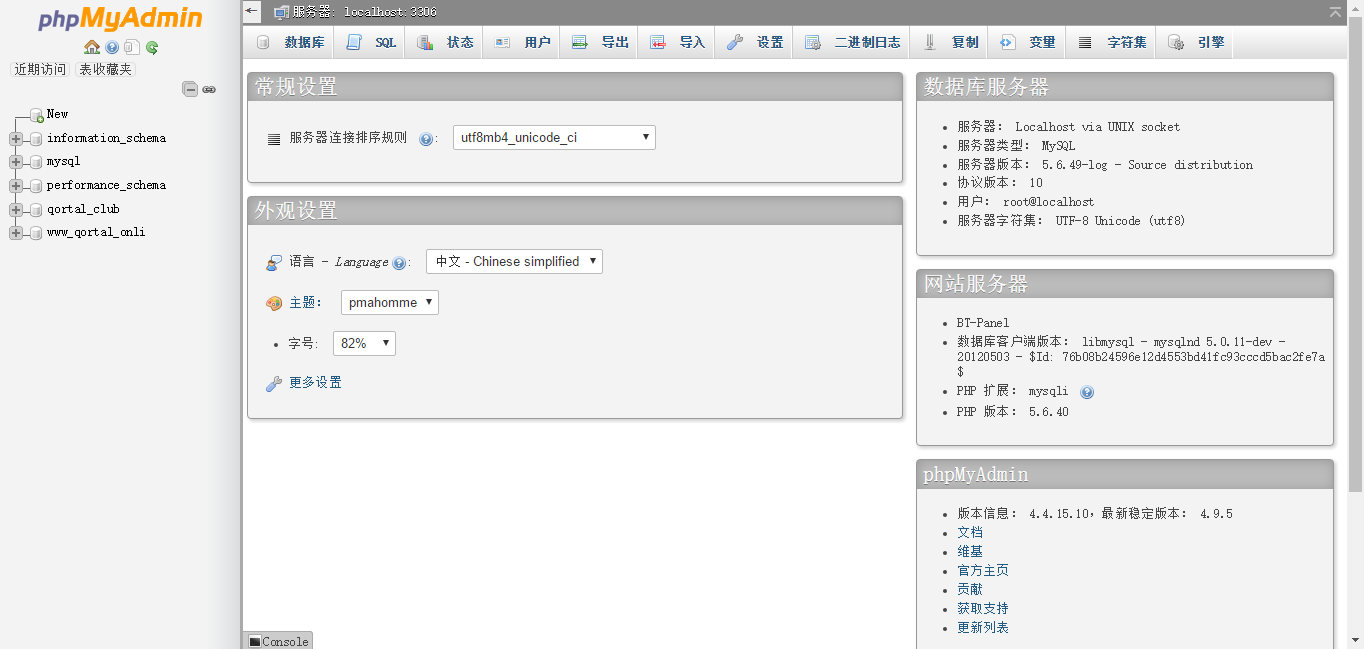Open the documentation pages icon in the sidebar

[132, 47]
